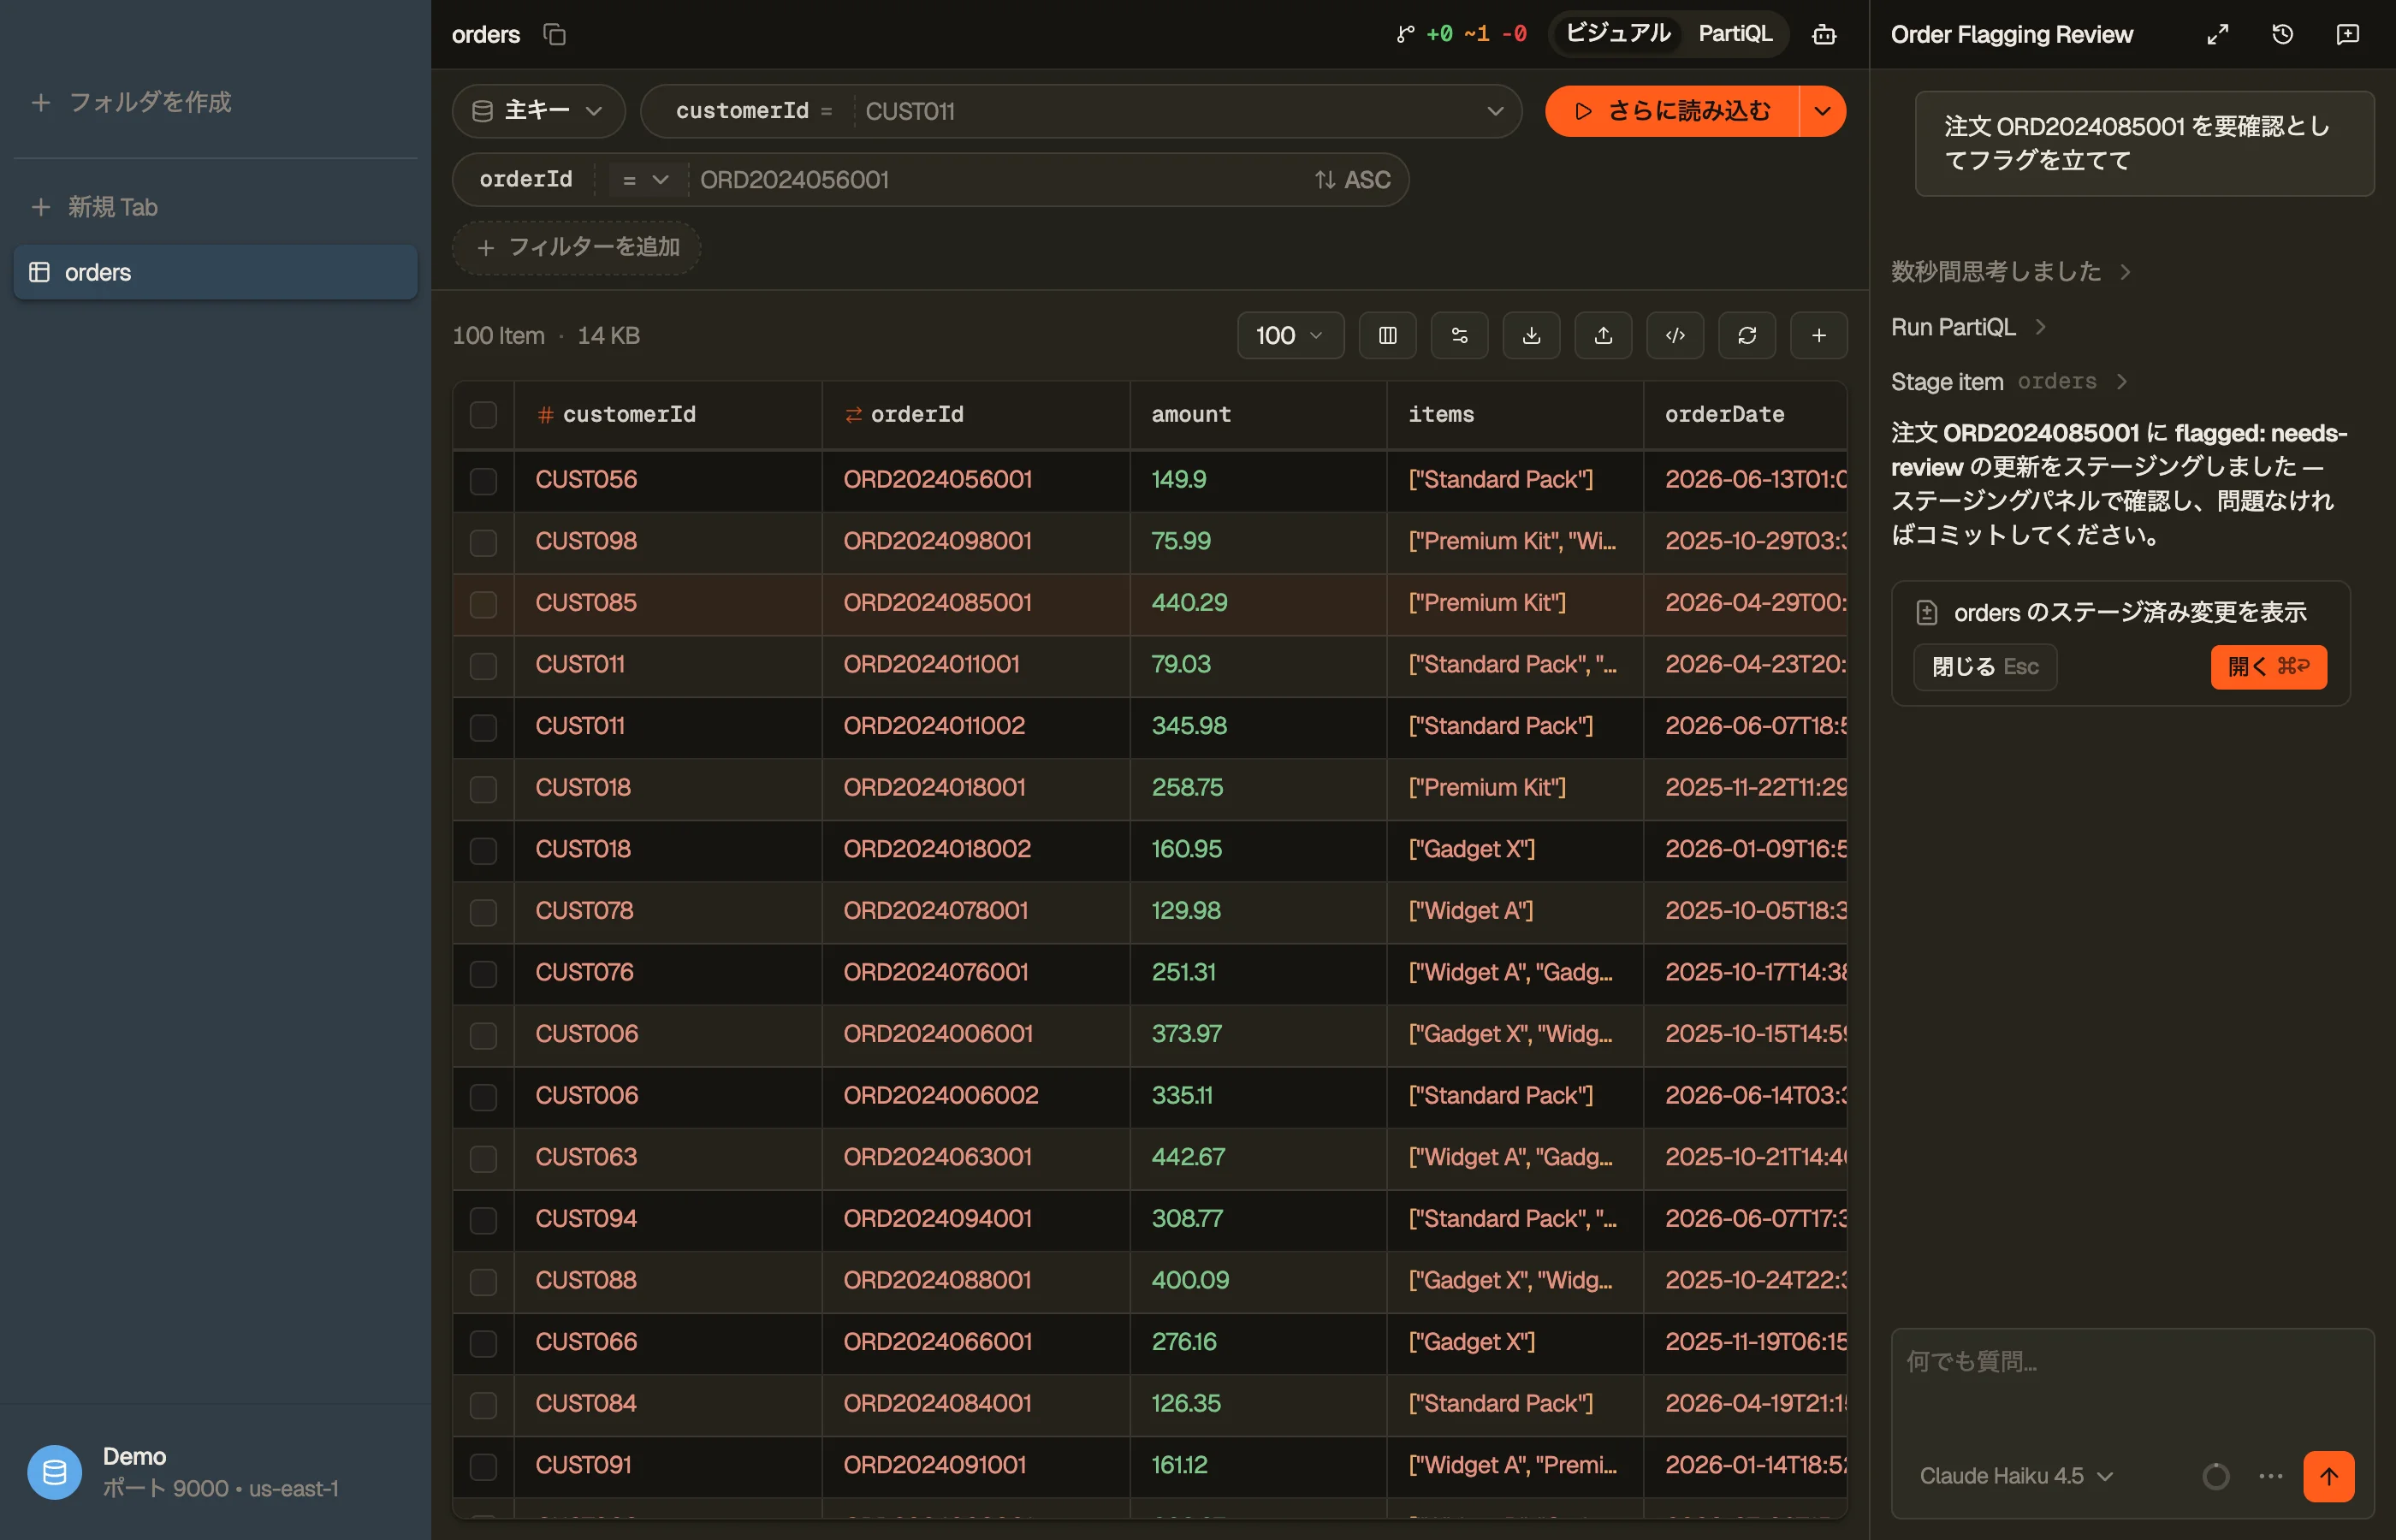Toggle ASC sort order
The height and width of the screenshot is (1540, 2396).
[x=1352, y=180]
